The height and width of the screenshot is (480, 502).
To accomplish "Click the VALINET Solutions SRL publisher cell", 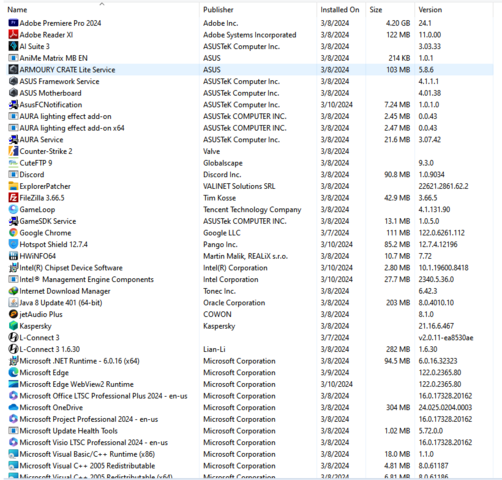I will point(239,186).
